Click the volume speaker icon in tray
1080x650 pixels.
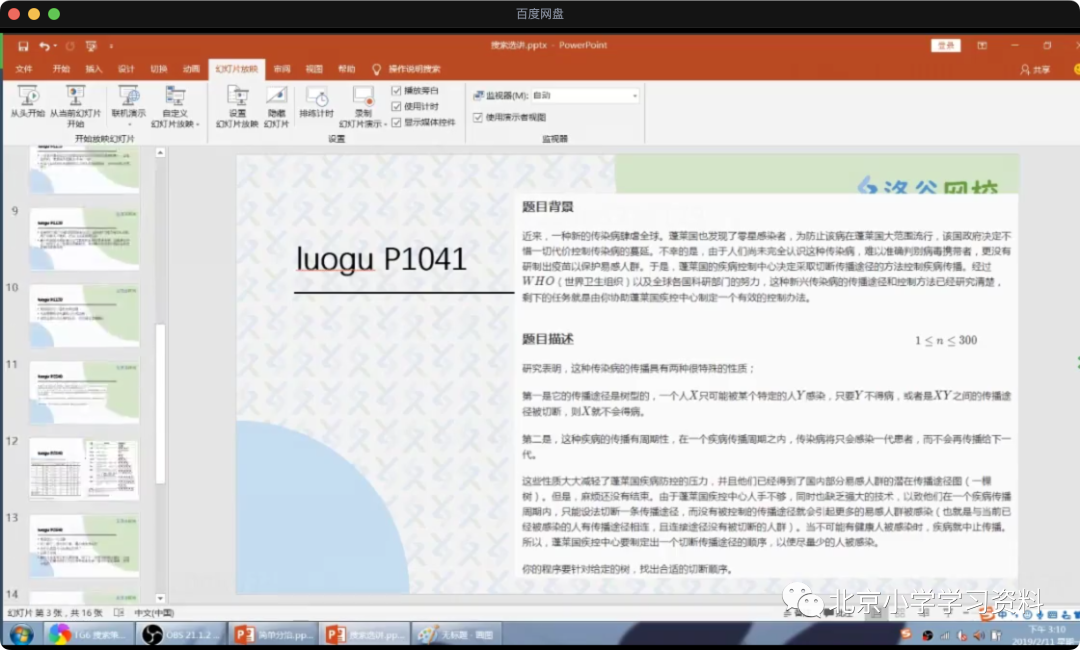click(x=978, y=636)
